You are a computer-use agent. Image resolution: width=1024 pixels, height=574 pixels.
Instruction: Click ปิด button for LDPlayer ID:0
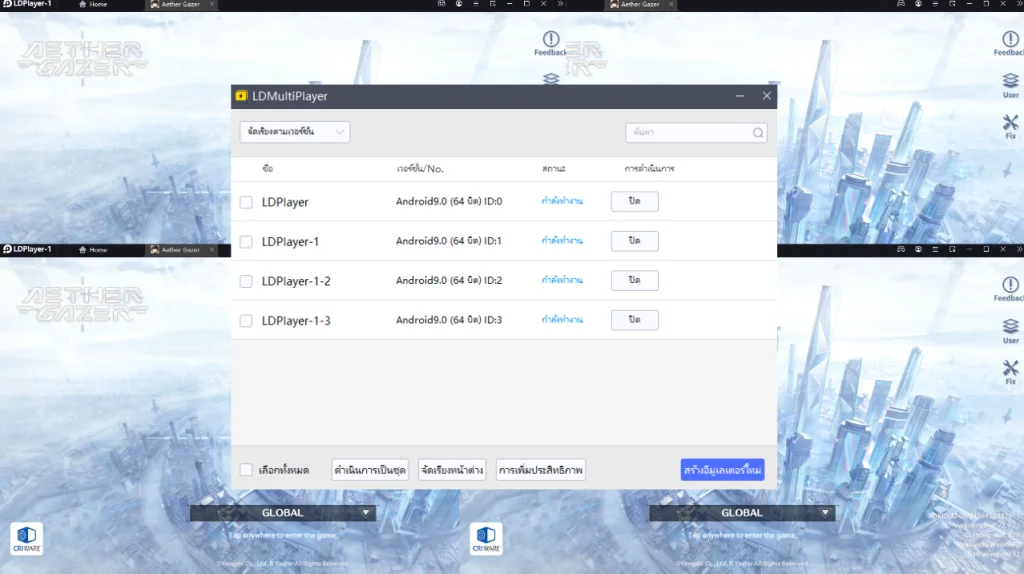pos(634,201)
